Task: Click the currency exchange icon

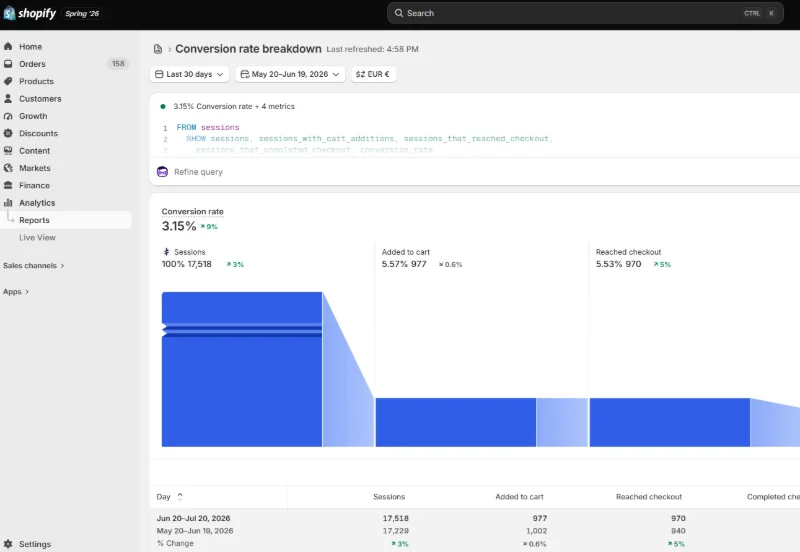Action: point(360,74)
